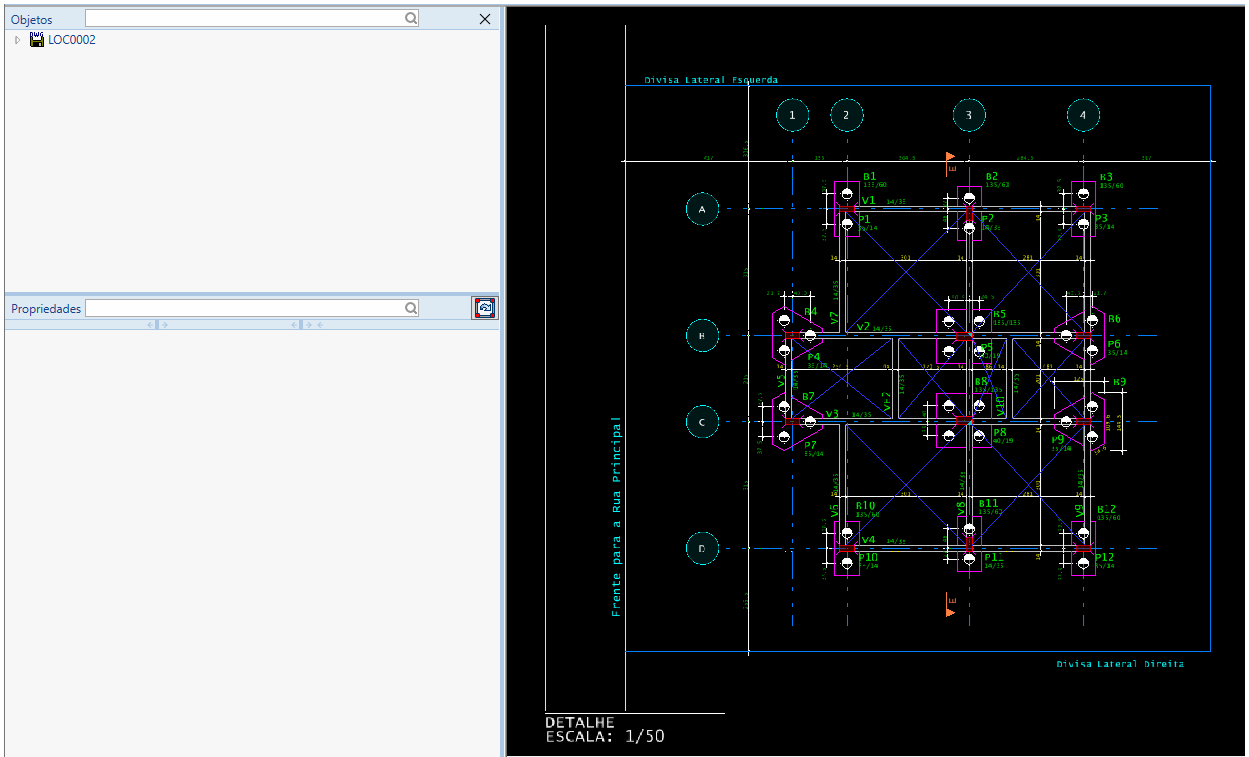Screen dimensions: 1249x757
Task: Click the Propriedades search magnifier icon
Action: (x=411, y=309)
